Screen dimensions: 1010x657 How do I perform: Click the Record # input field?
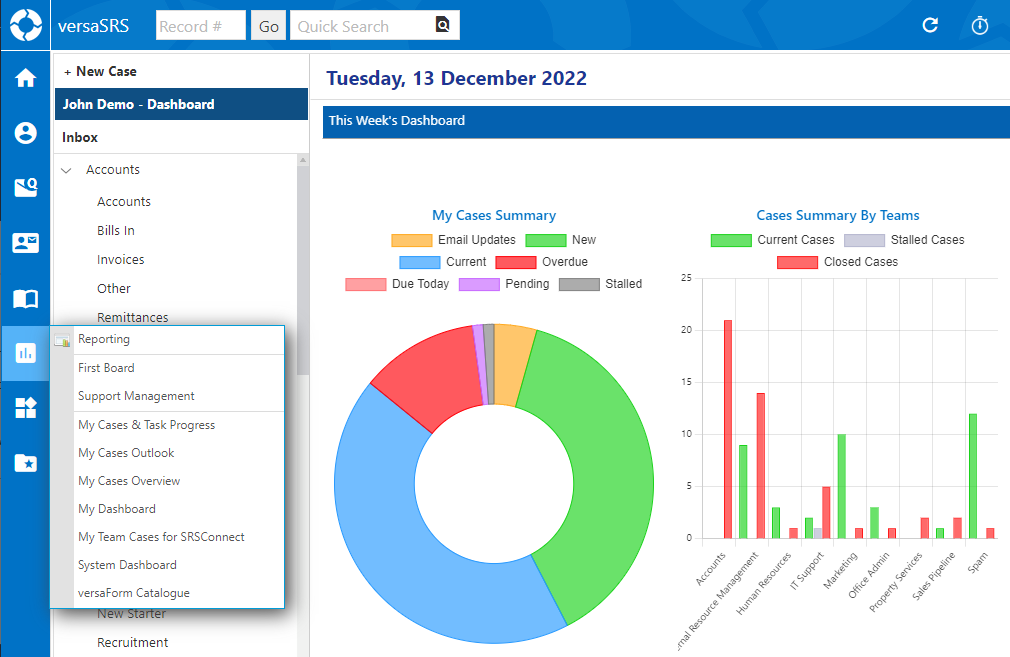200,26
